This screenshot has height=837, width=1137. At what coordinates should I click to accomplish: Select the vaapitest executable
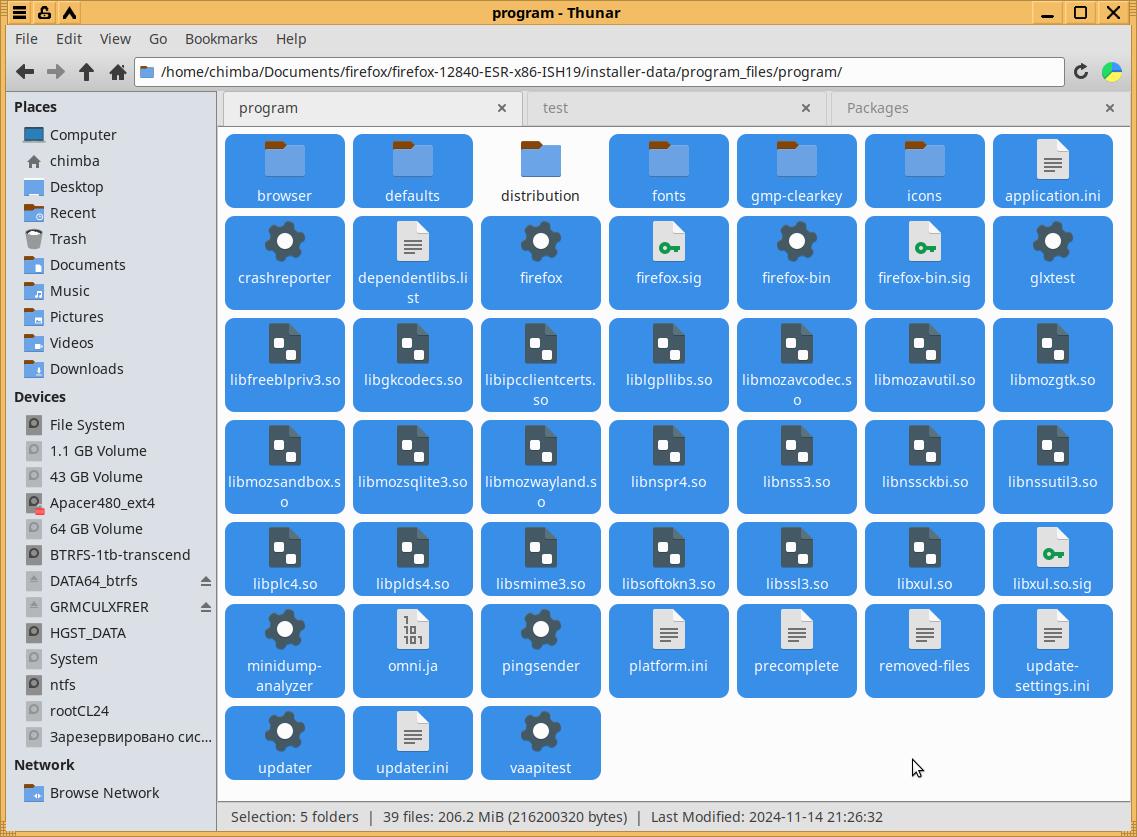click(x=540, y=743)
